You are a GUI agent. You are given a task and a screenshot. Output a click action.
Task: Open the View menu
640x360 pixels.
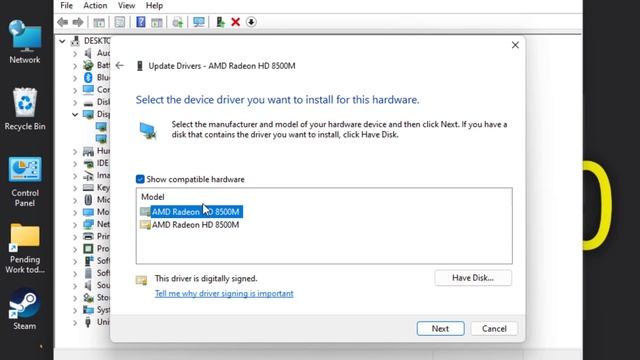click(126, 6)
